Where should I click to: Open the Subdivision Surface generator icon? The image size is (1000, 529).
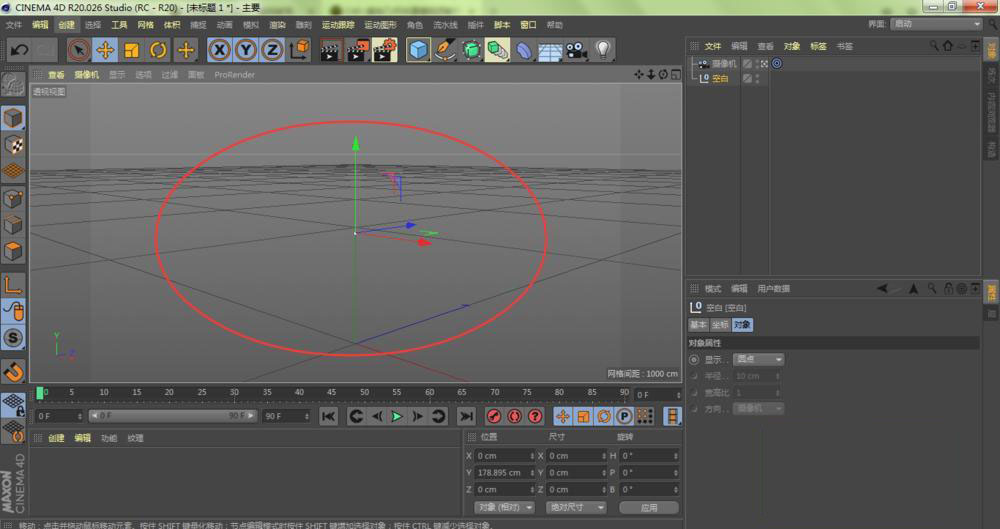coord(471,50)
